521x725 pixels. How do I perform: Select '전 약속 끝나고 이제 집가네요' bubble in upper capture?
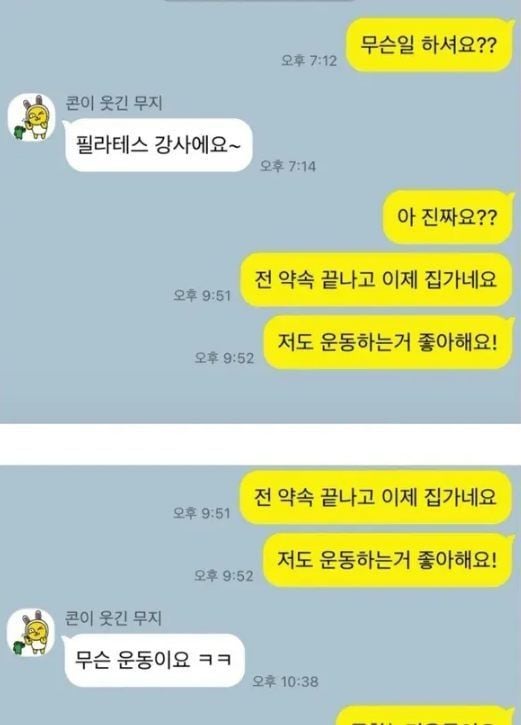(377, 279)
